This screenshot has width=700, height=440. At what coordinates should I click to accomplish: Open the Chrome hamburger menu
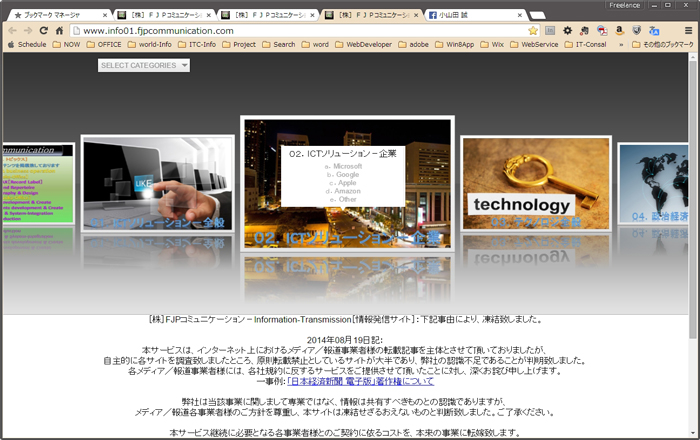coord(688,31)
